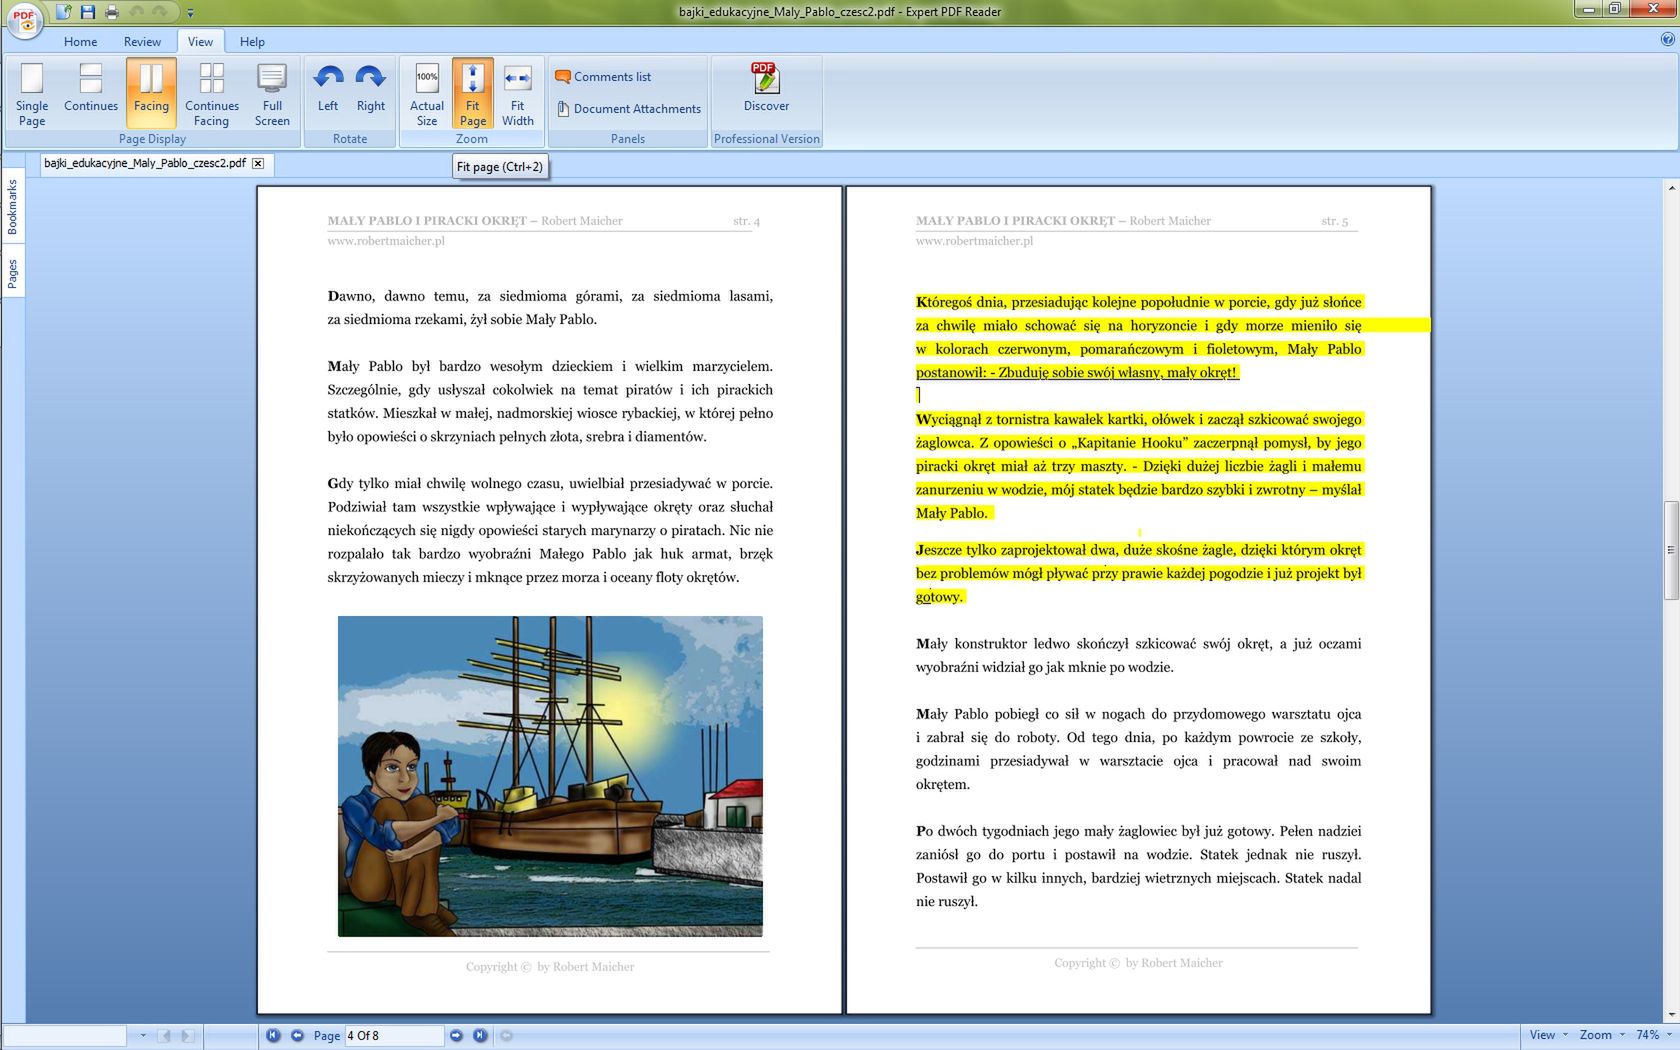Choose Continues page display mode

[x=91, y=94]
